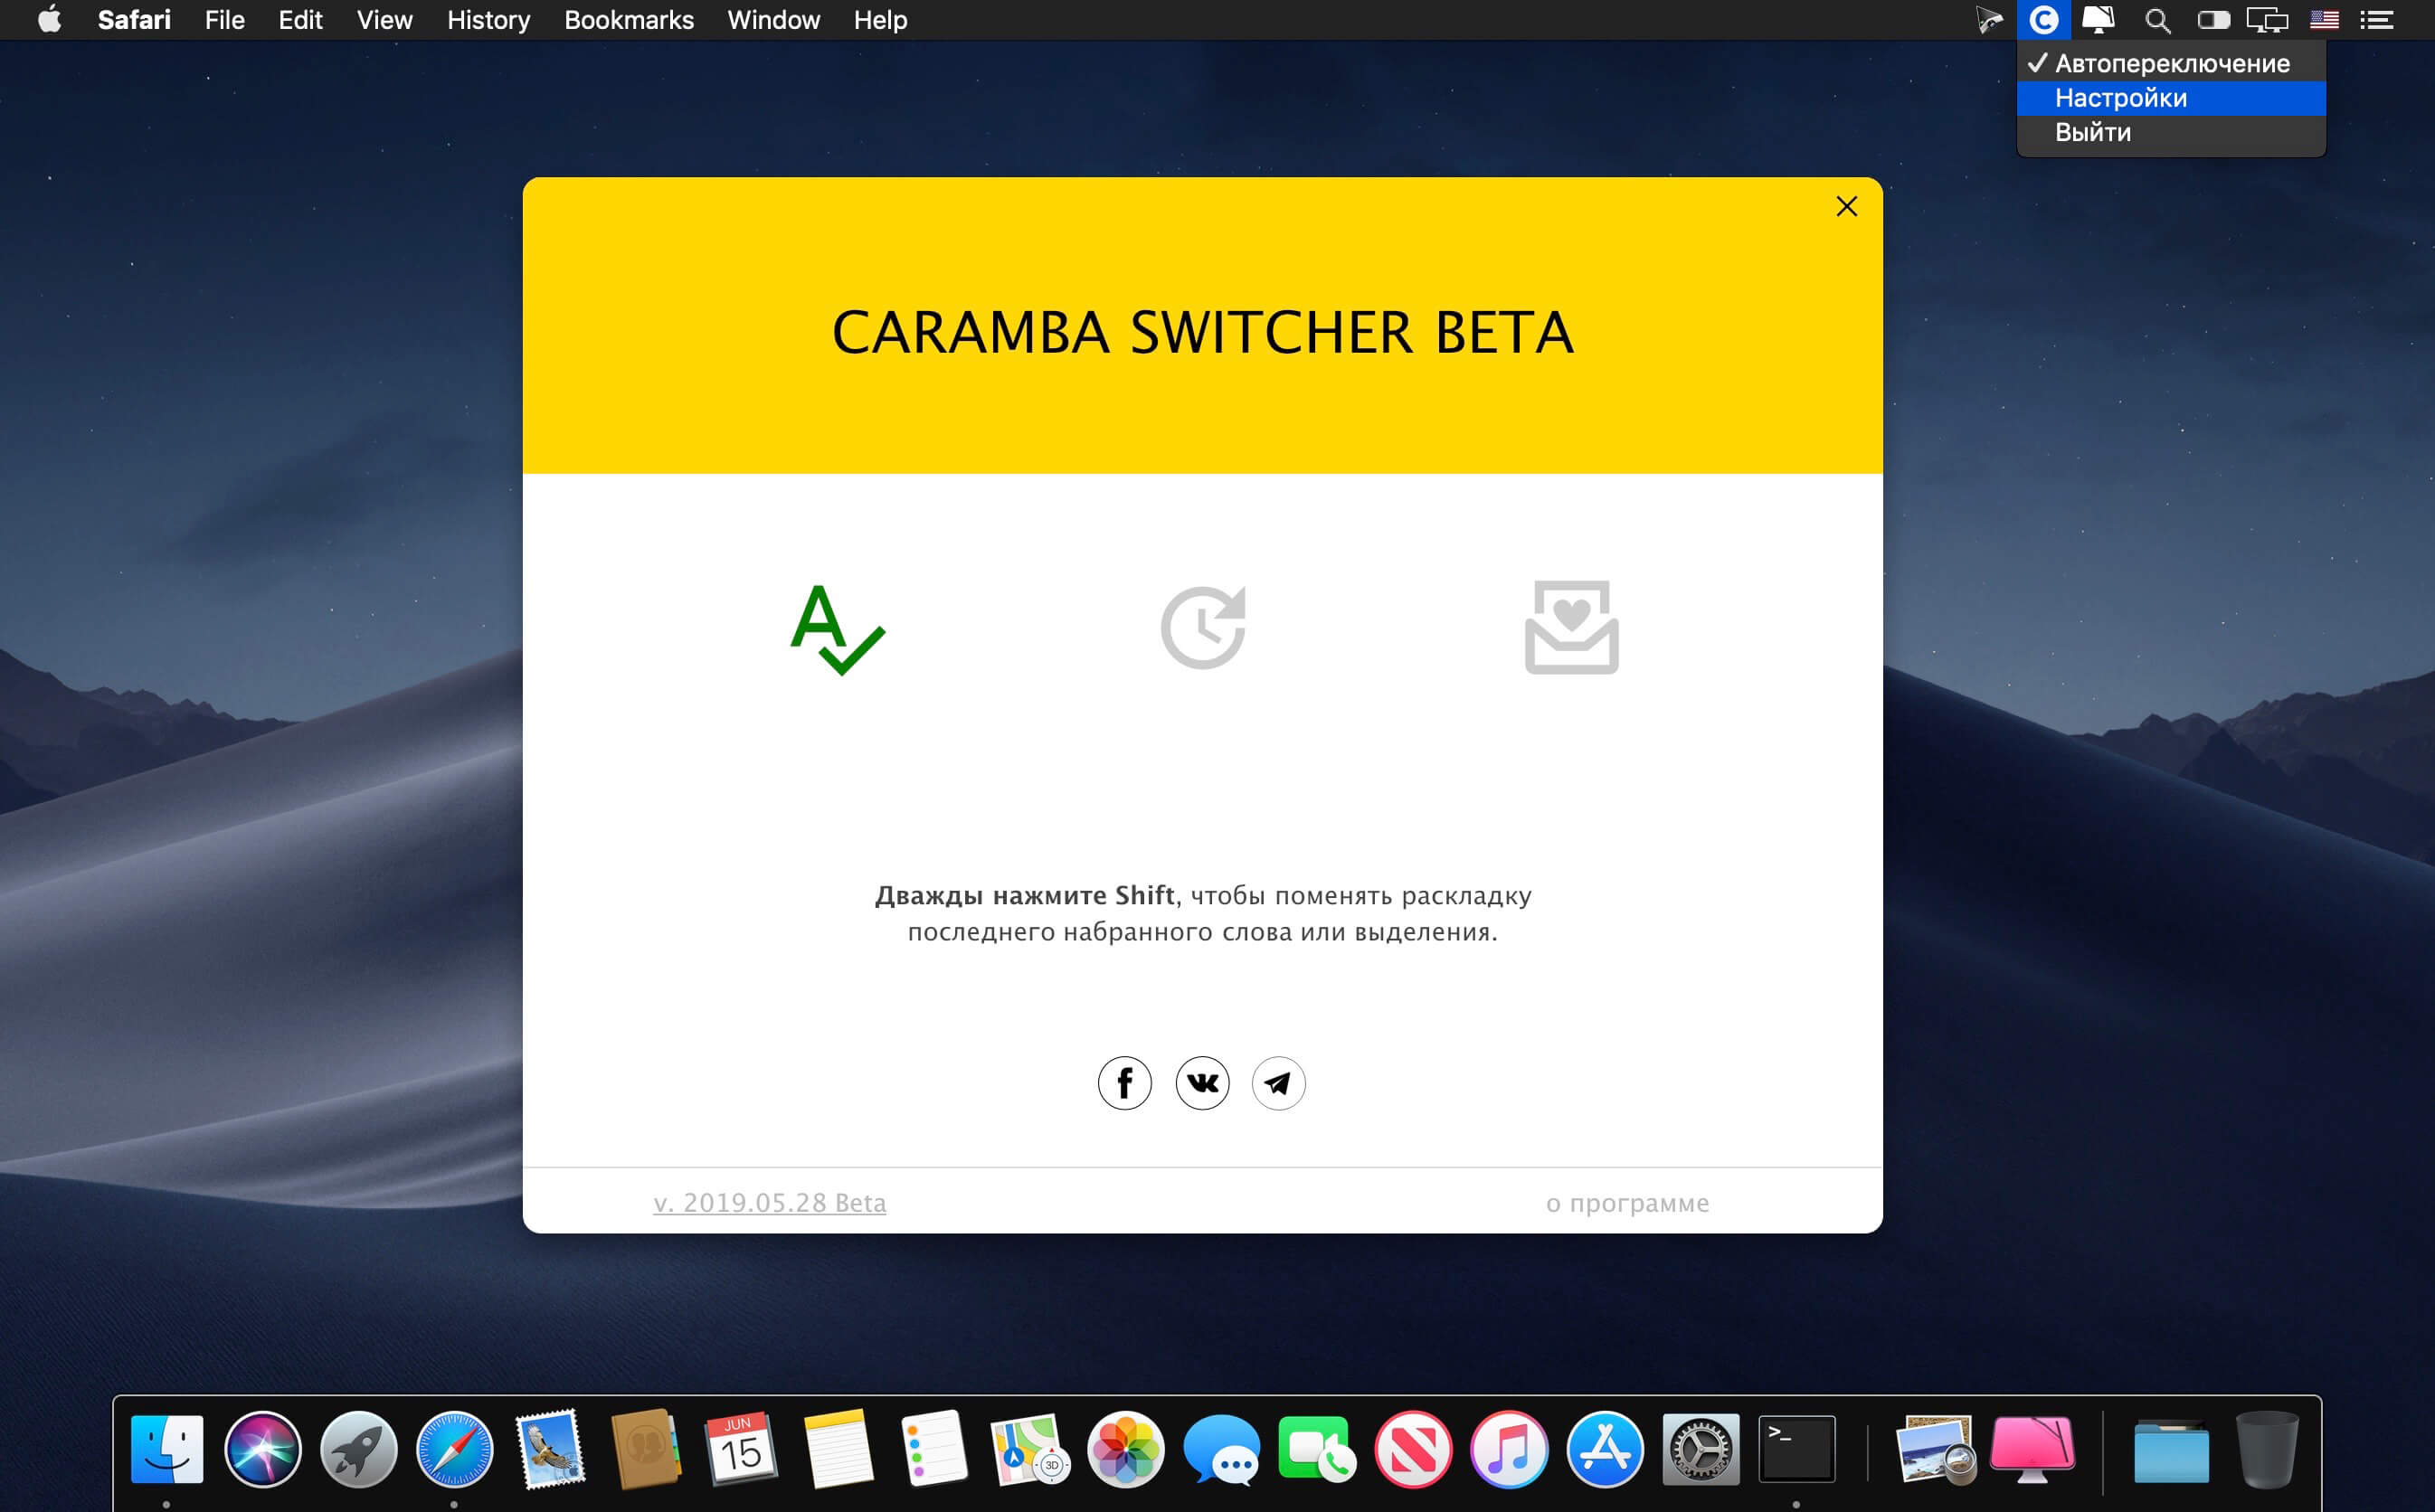Image resolution: width=2435 pixels, height=1512 pixels.
Task: Open Finder from the Dock
Action: coord(167,1449)
